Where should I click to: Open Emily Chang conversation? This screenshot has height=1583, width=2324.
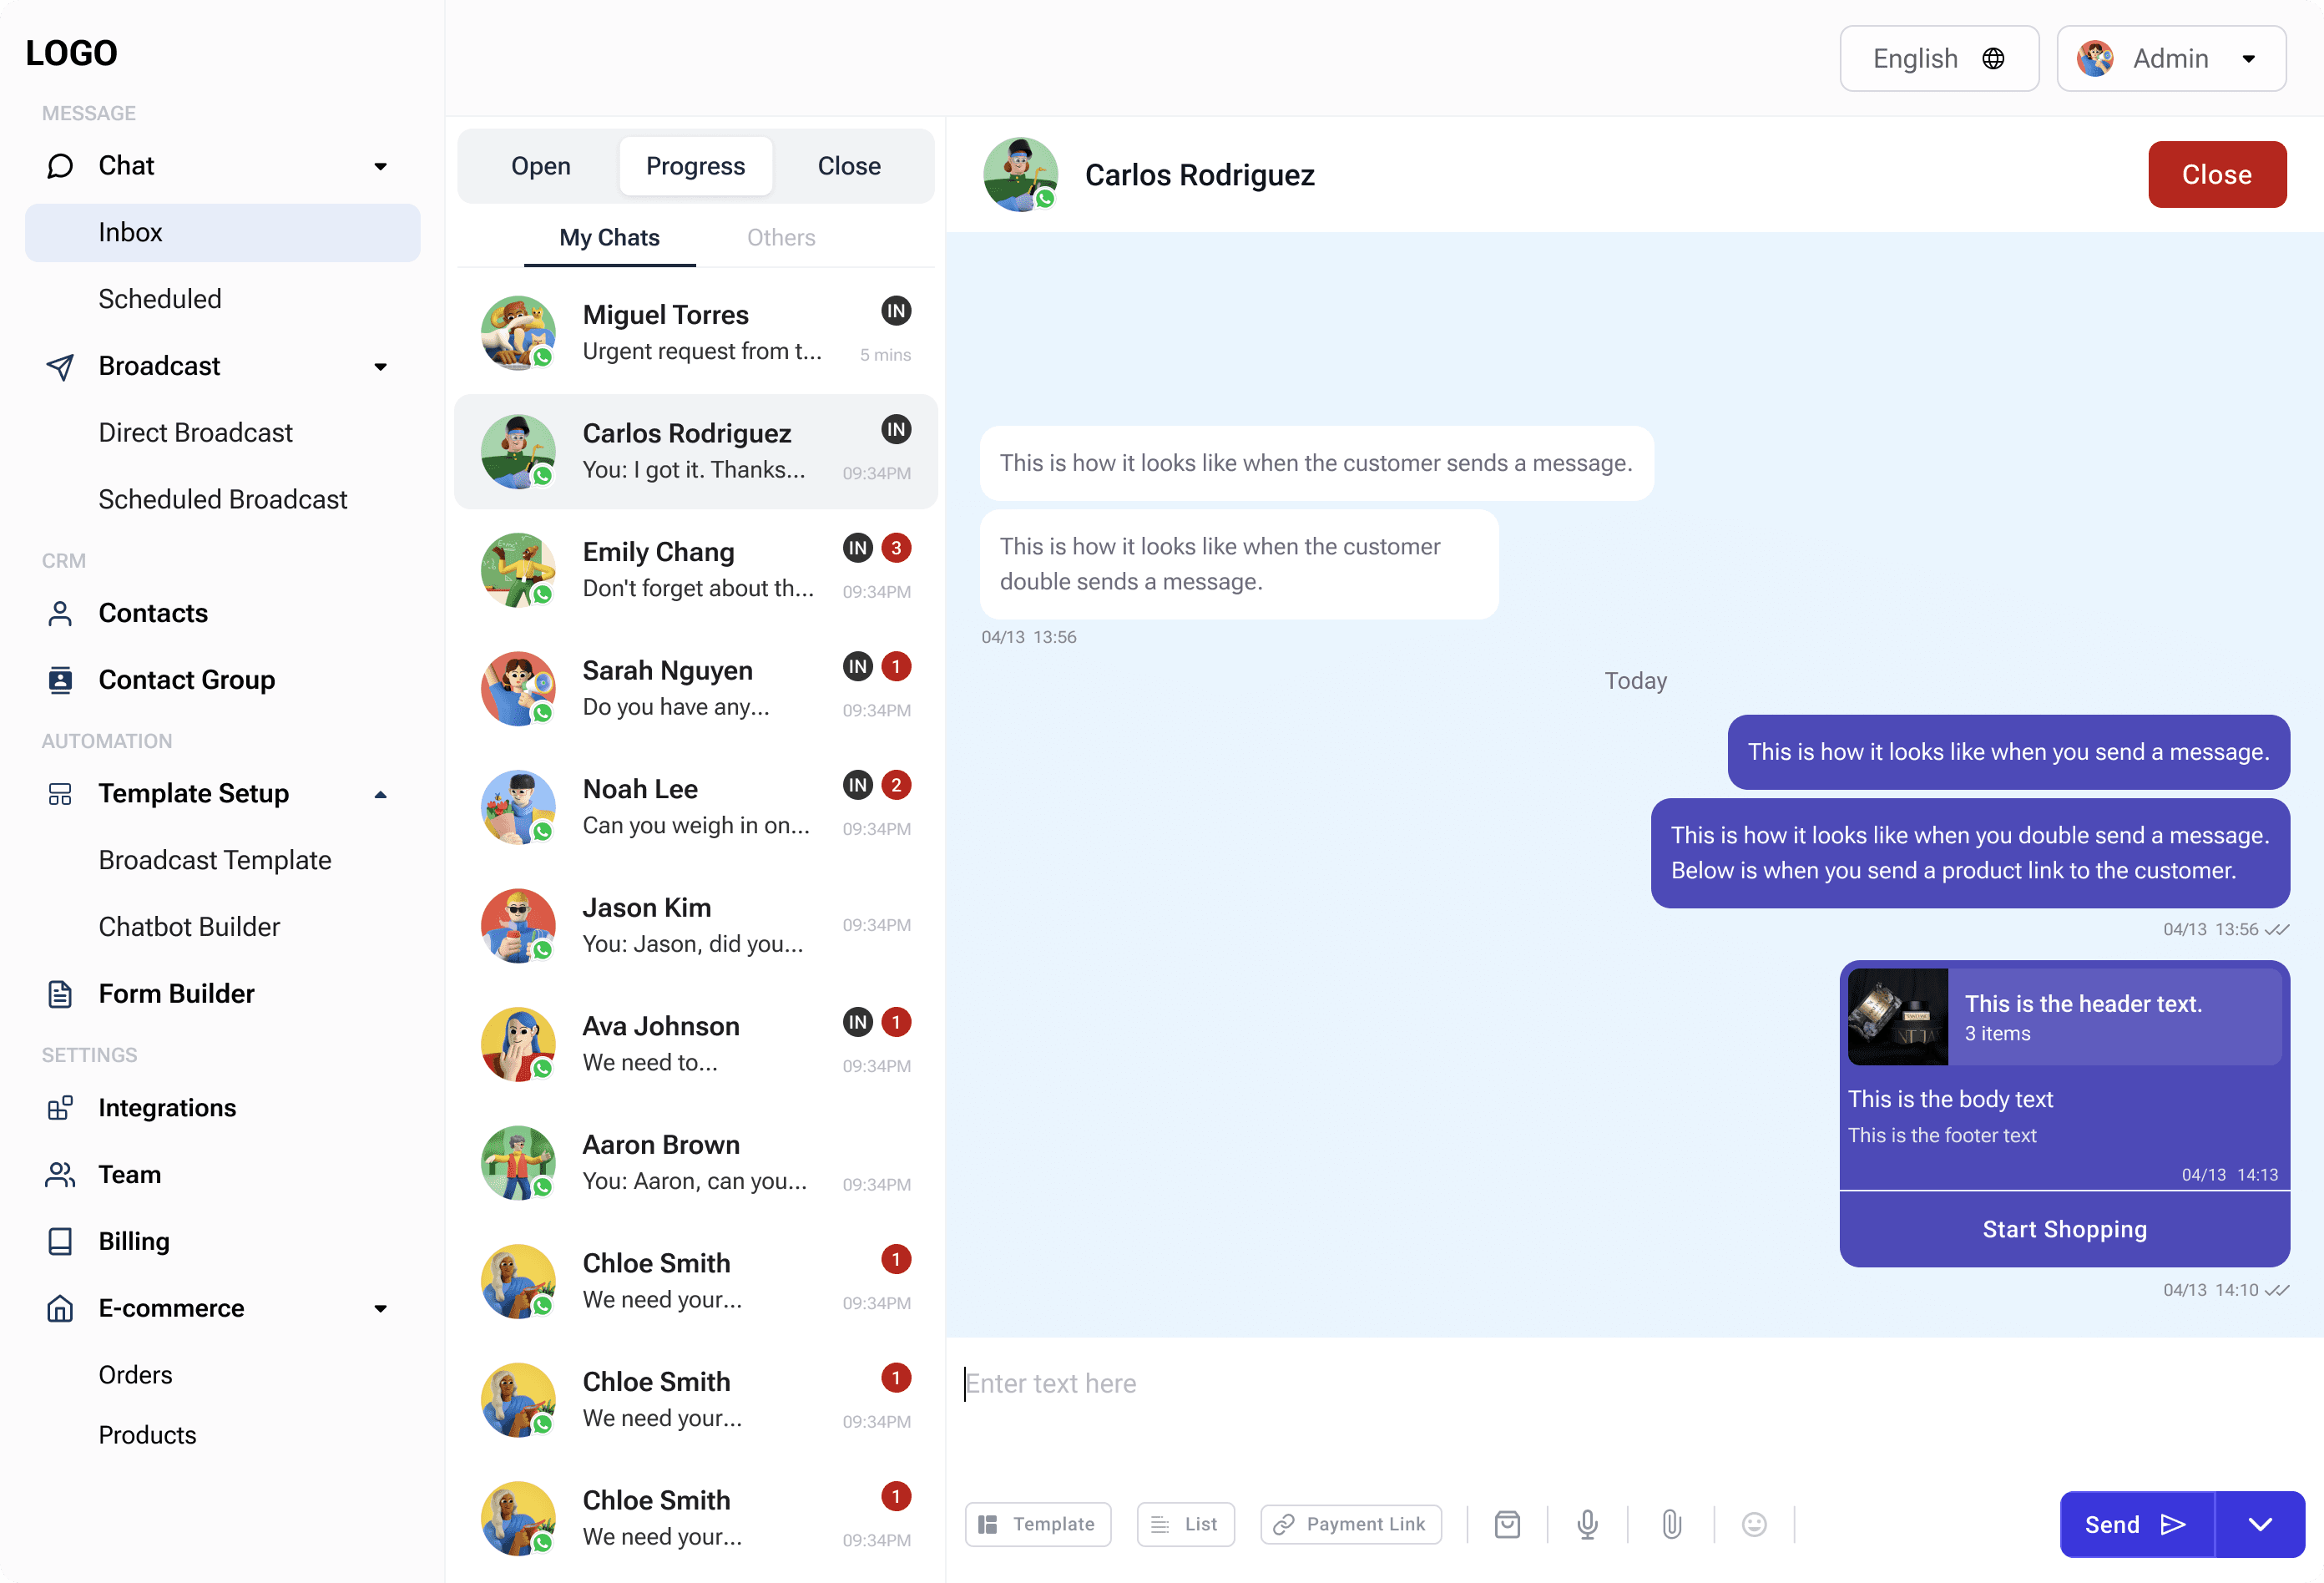click(x=695, y=570)
